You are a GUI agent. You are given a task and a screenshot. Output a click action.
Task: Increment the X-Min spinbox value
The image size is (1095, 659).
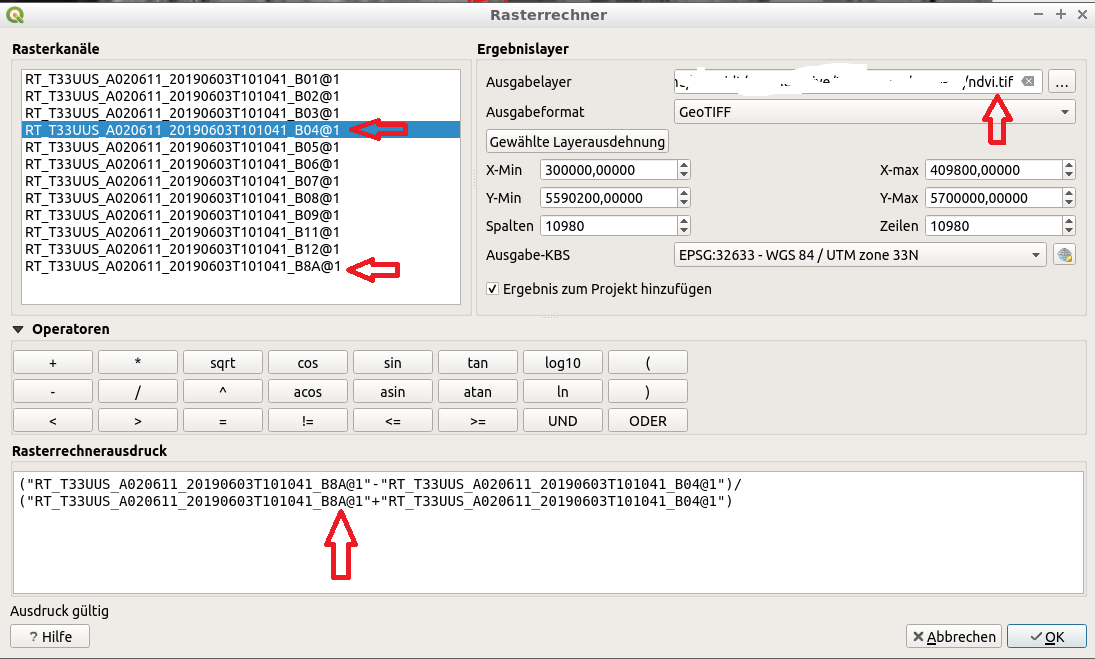683,165
